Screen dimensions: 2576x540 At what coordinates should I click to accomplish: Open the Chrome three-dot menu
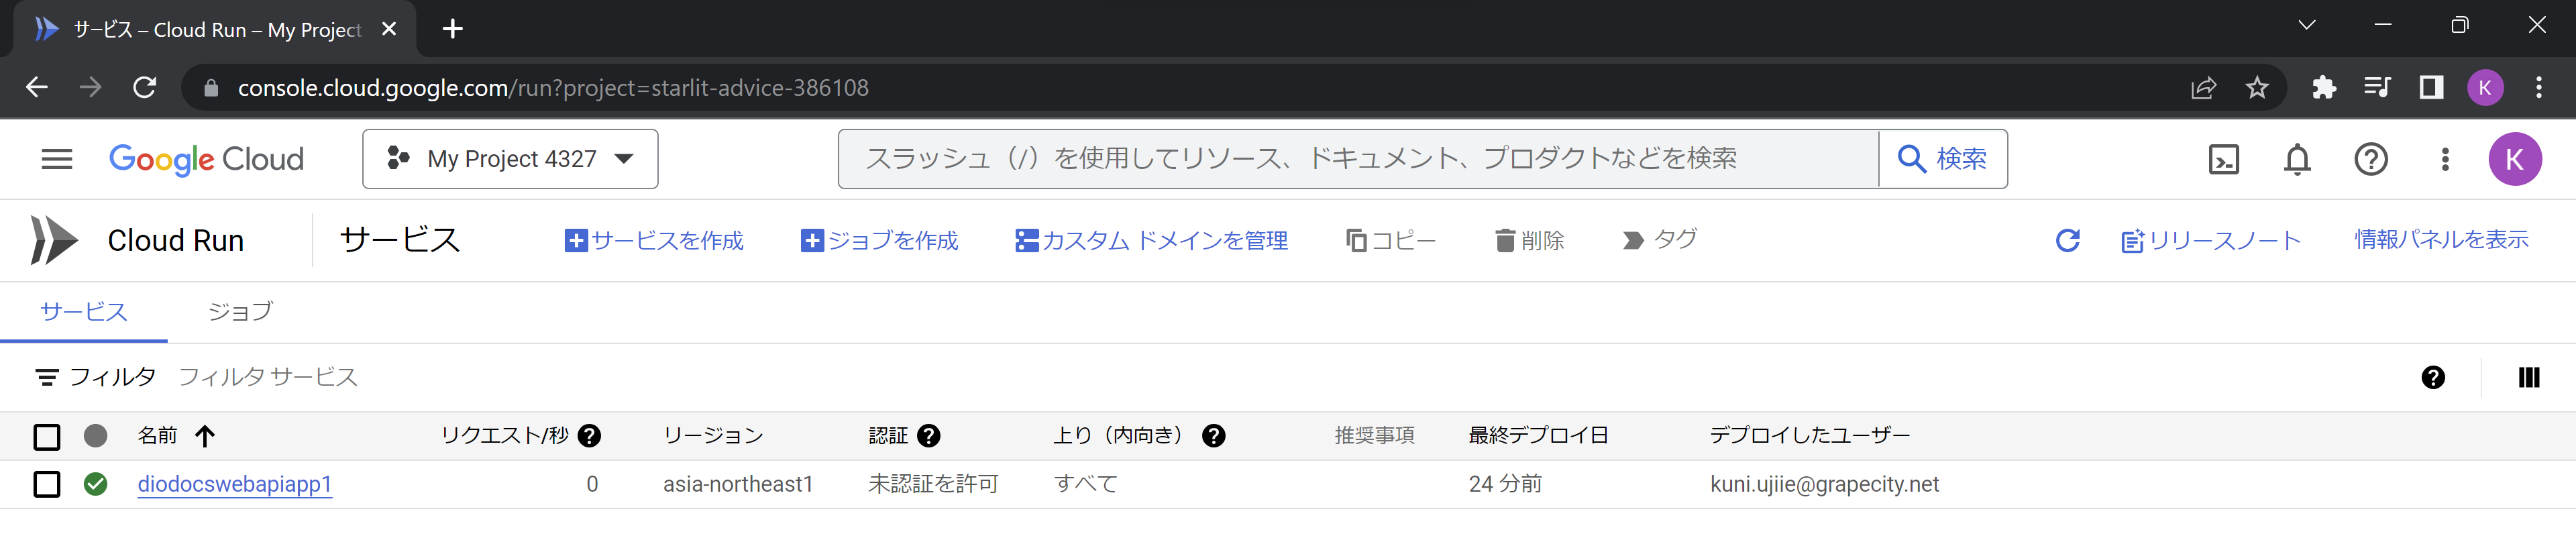coord(2539,88)
